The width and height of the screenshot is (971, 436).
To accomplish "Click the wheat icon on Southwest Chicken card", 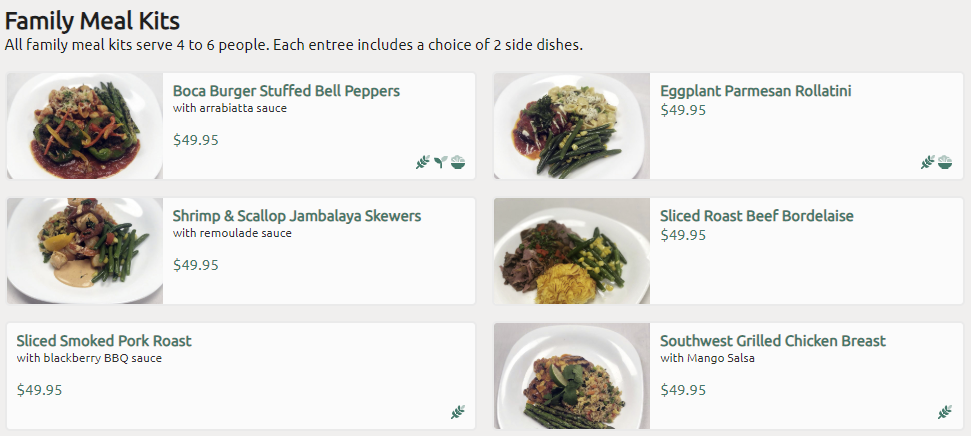I will [945, 412].
